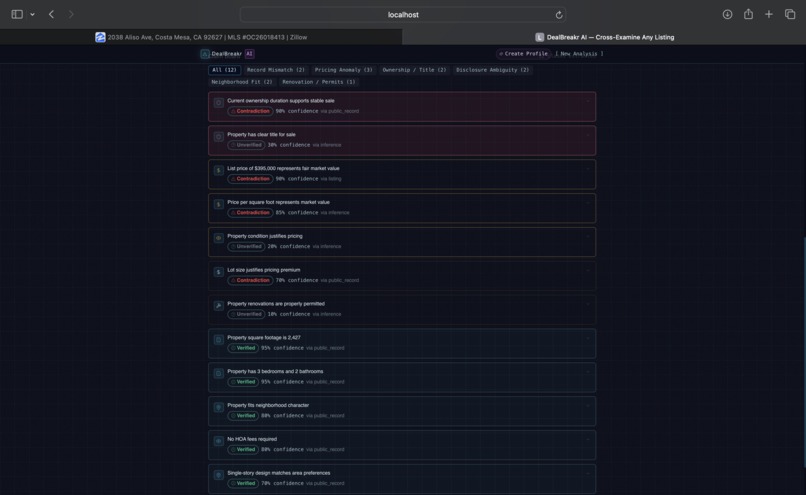Screen dimensions: 806x495
Task: Expand the 'Price per square foot' card chevron
Action: pyautogui.click(x=588, y=203)
